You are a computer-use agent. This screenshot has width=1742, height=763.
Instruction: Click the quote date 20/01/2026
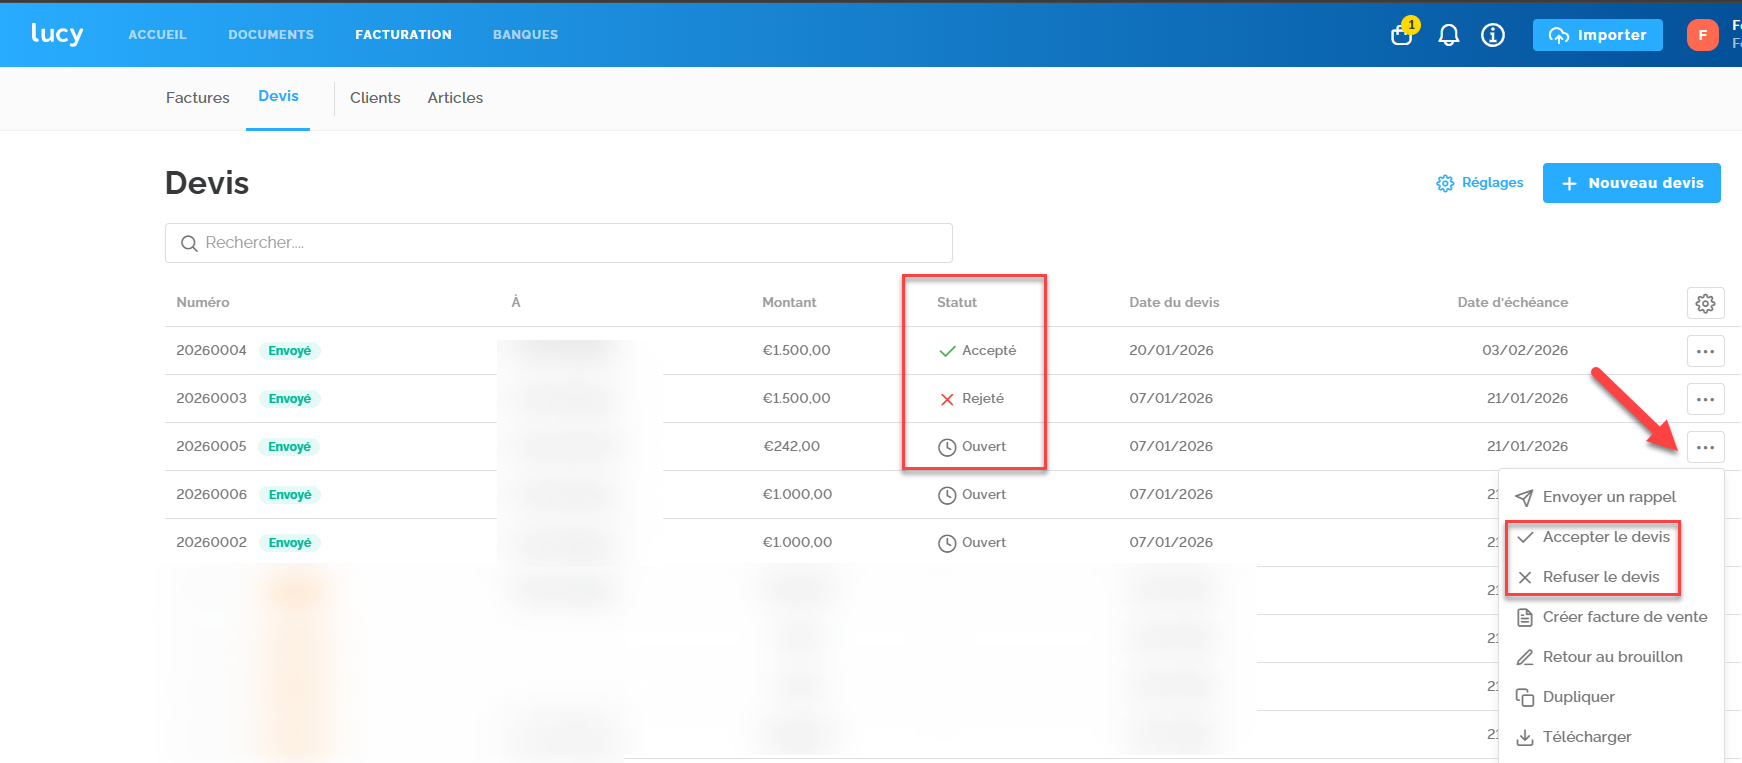(1171, 351)
